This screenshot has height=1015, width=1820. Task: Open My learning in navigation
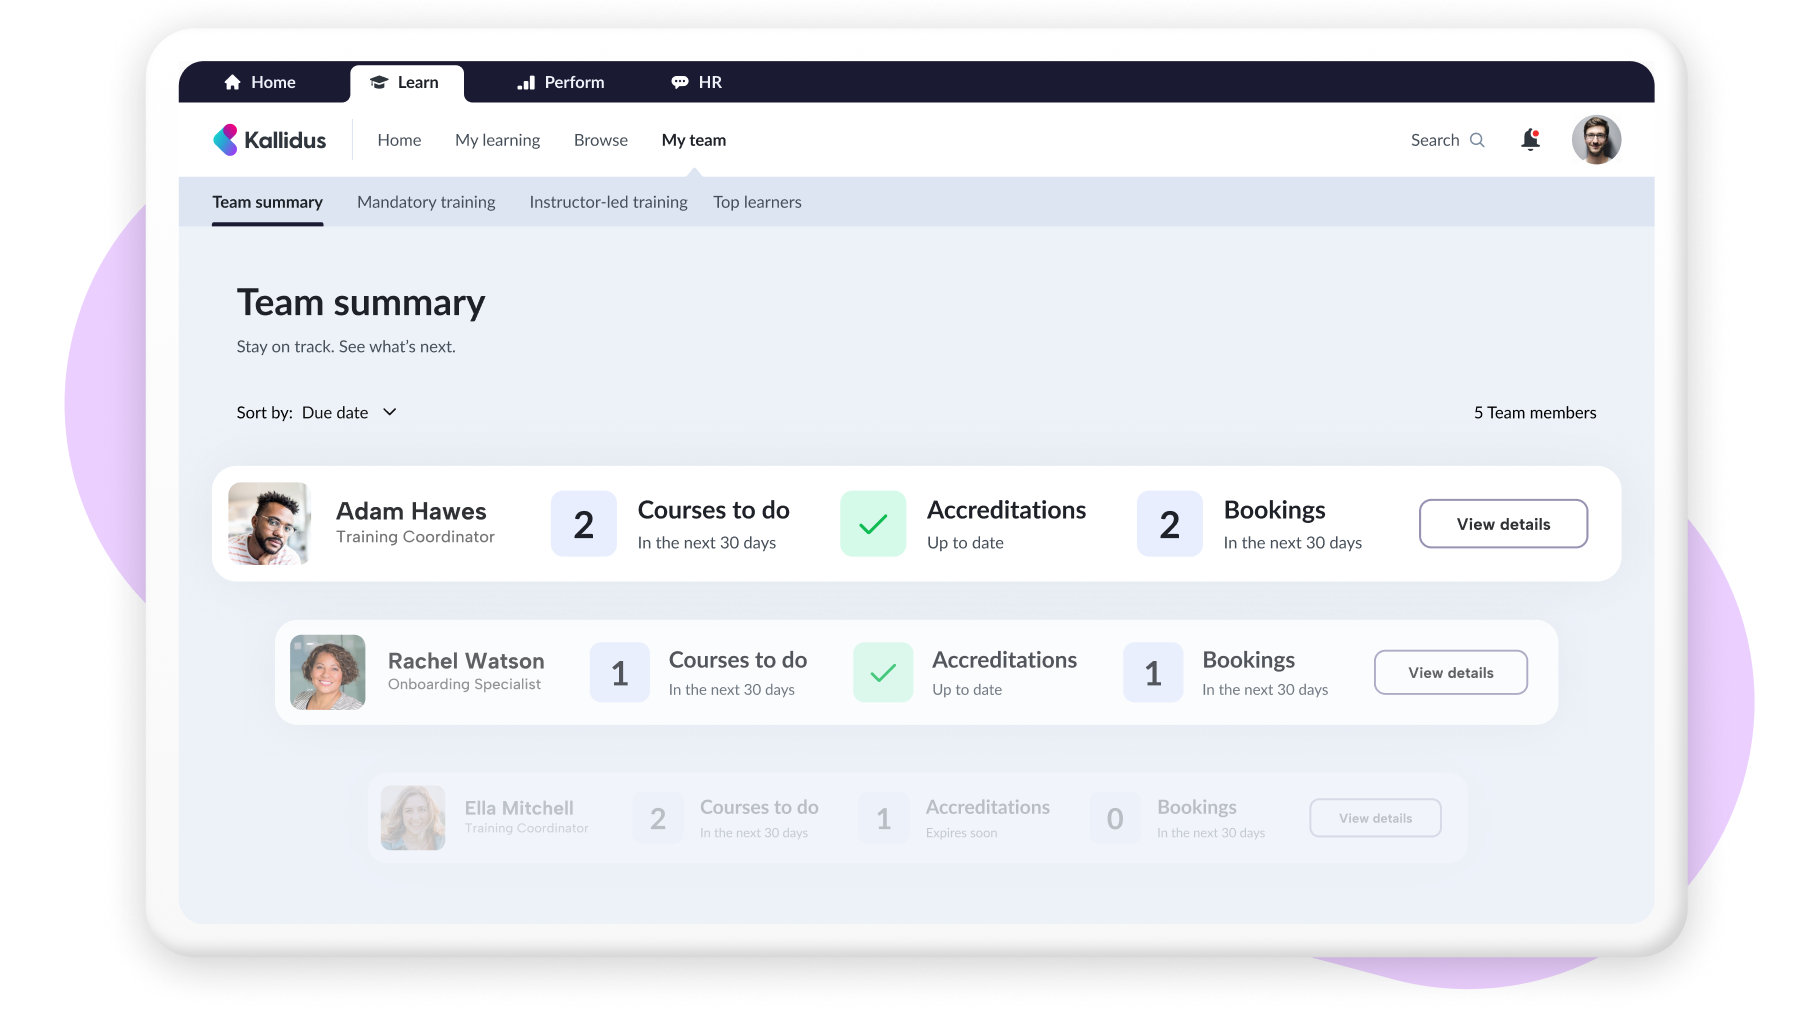tap(497, 140)
